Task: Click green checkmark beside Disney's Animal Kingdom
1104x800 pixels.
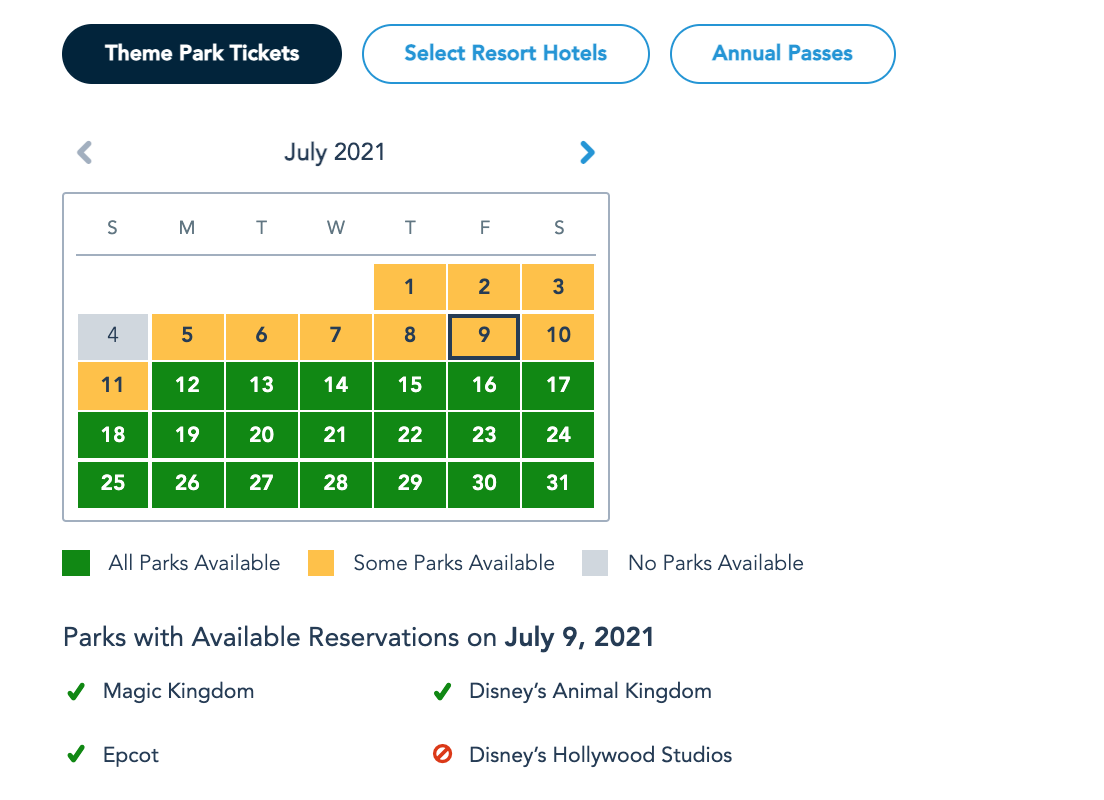Action: [441, 692]
